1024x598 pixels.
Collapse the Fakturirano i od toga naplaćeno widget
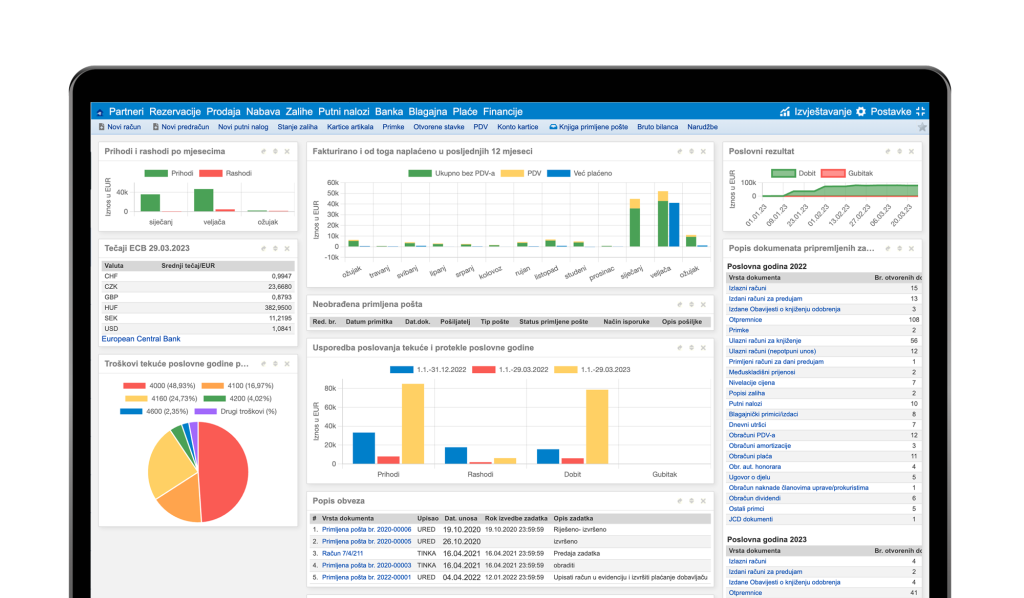tap(692, 151)
